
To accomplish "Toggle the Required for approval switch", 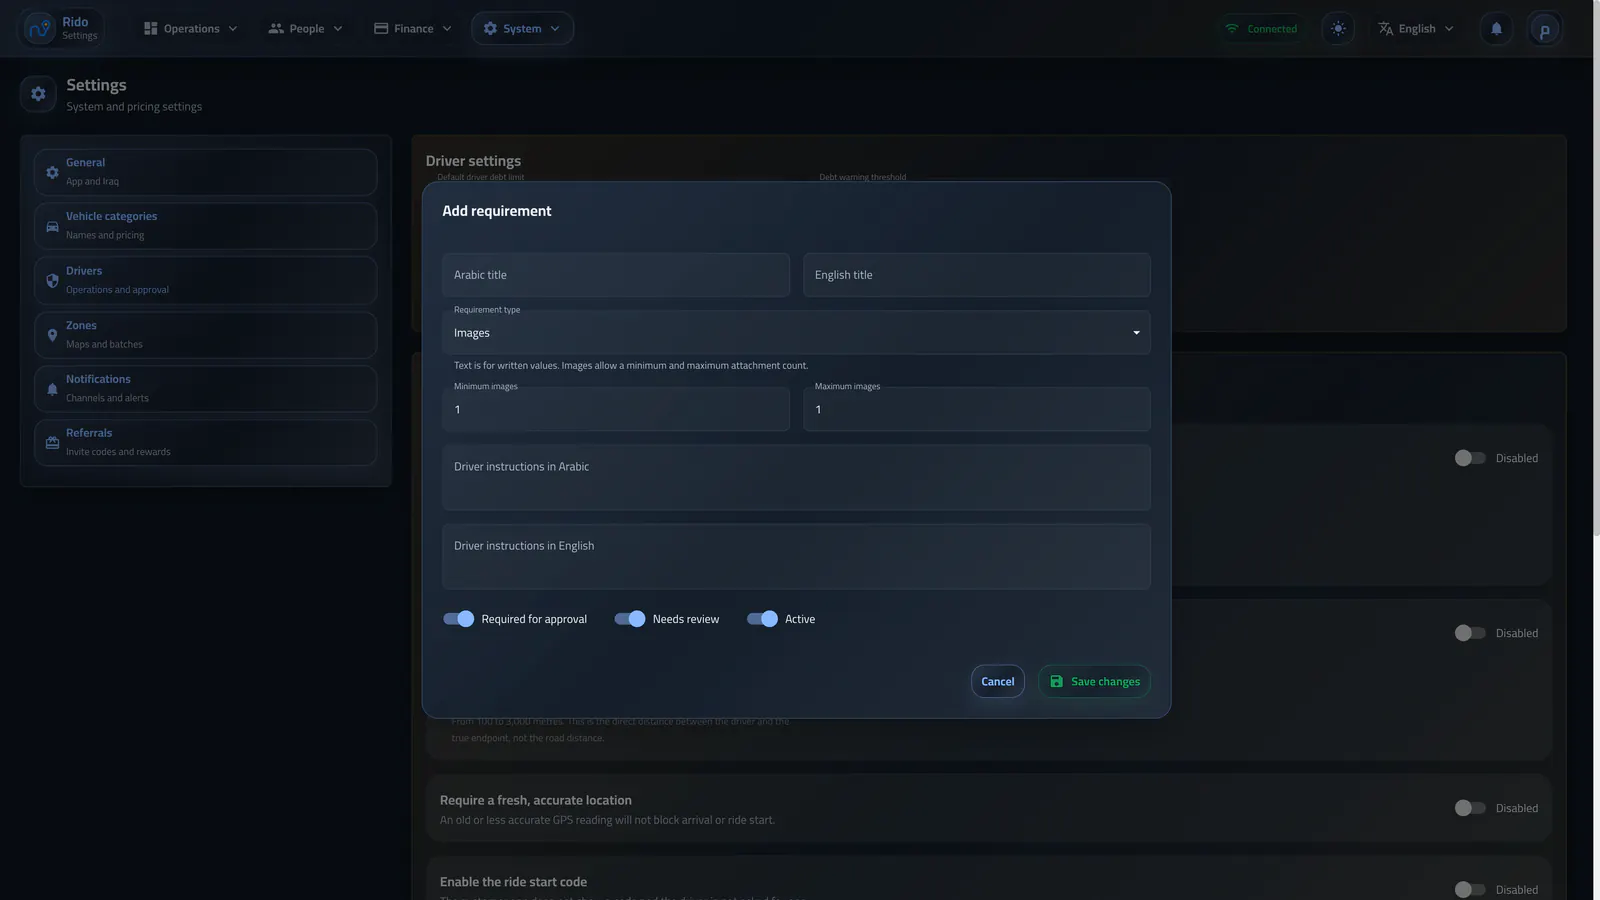I will (x=459, y=619).
